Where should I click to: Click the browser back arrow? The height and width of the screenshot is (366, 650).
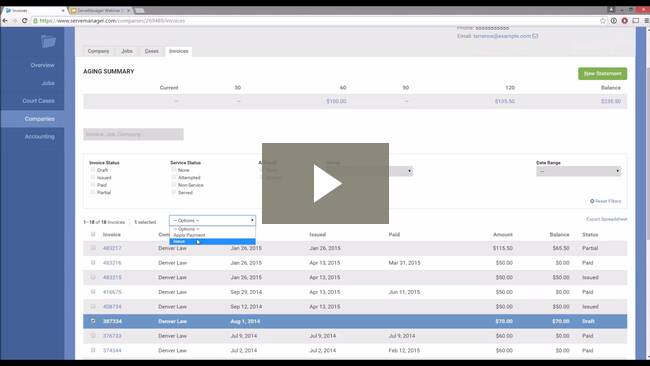coord(5,21)
